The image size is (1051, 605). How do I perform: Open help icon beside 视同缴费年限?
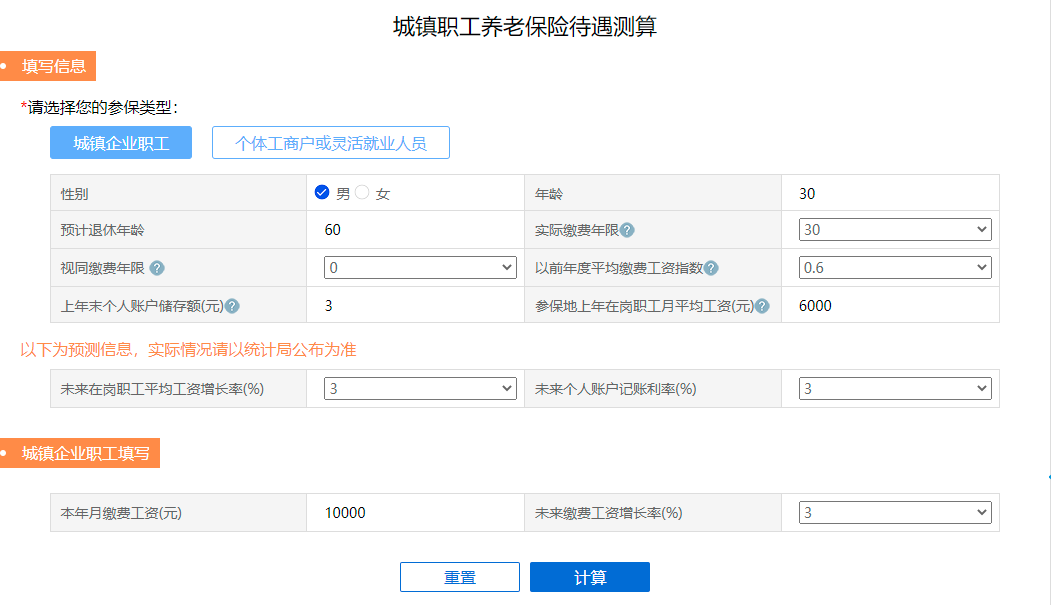157,268
